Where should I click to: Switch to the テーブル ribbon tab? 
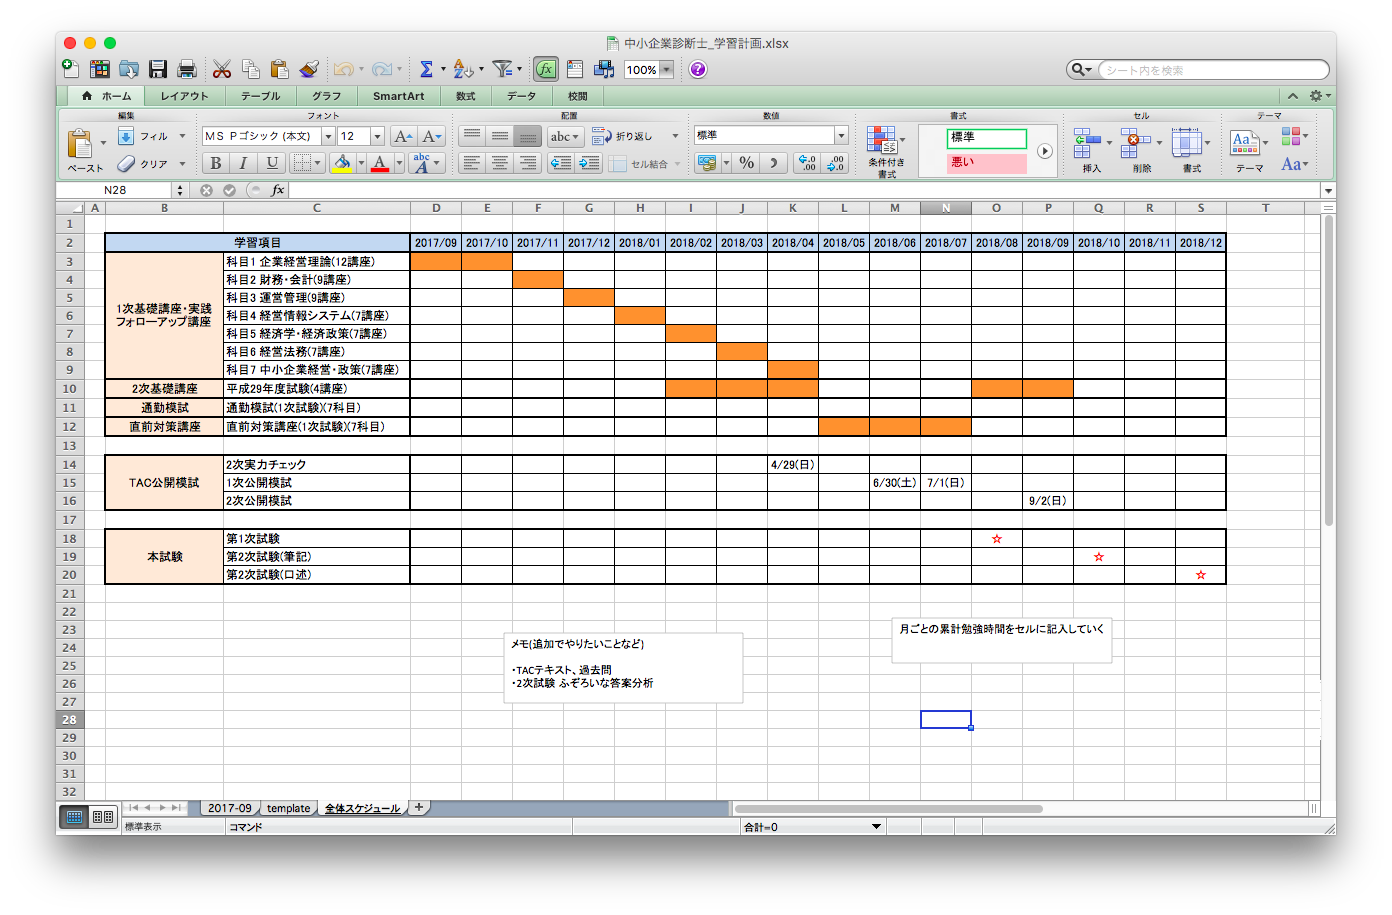coord(260,96)
